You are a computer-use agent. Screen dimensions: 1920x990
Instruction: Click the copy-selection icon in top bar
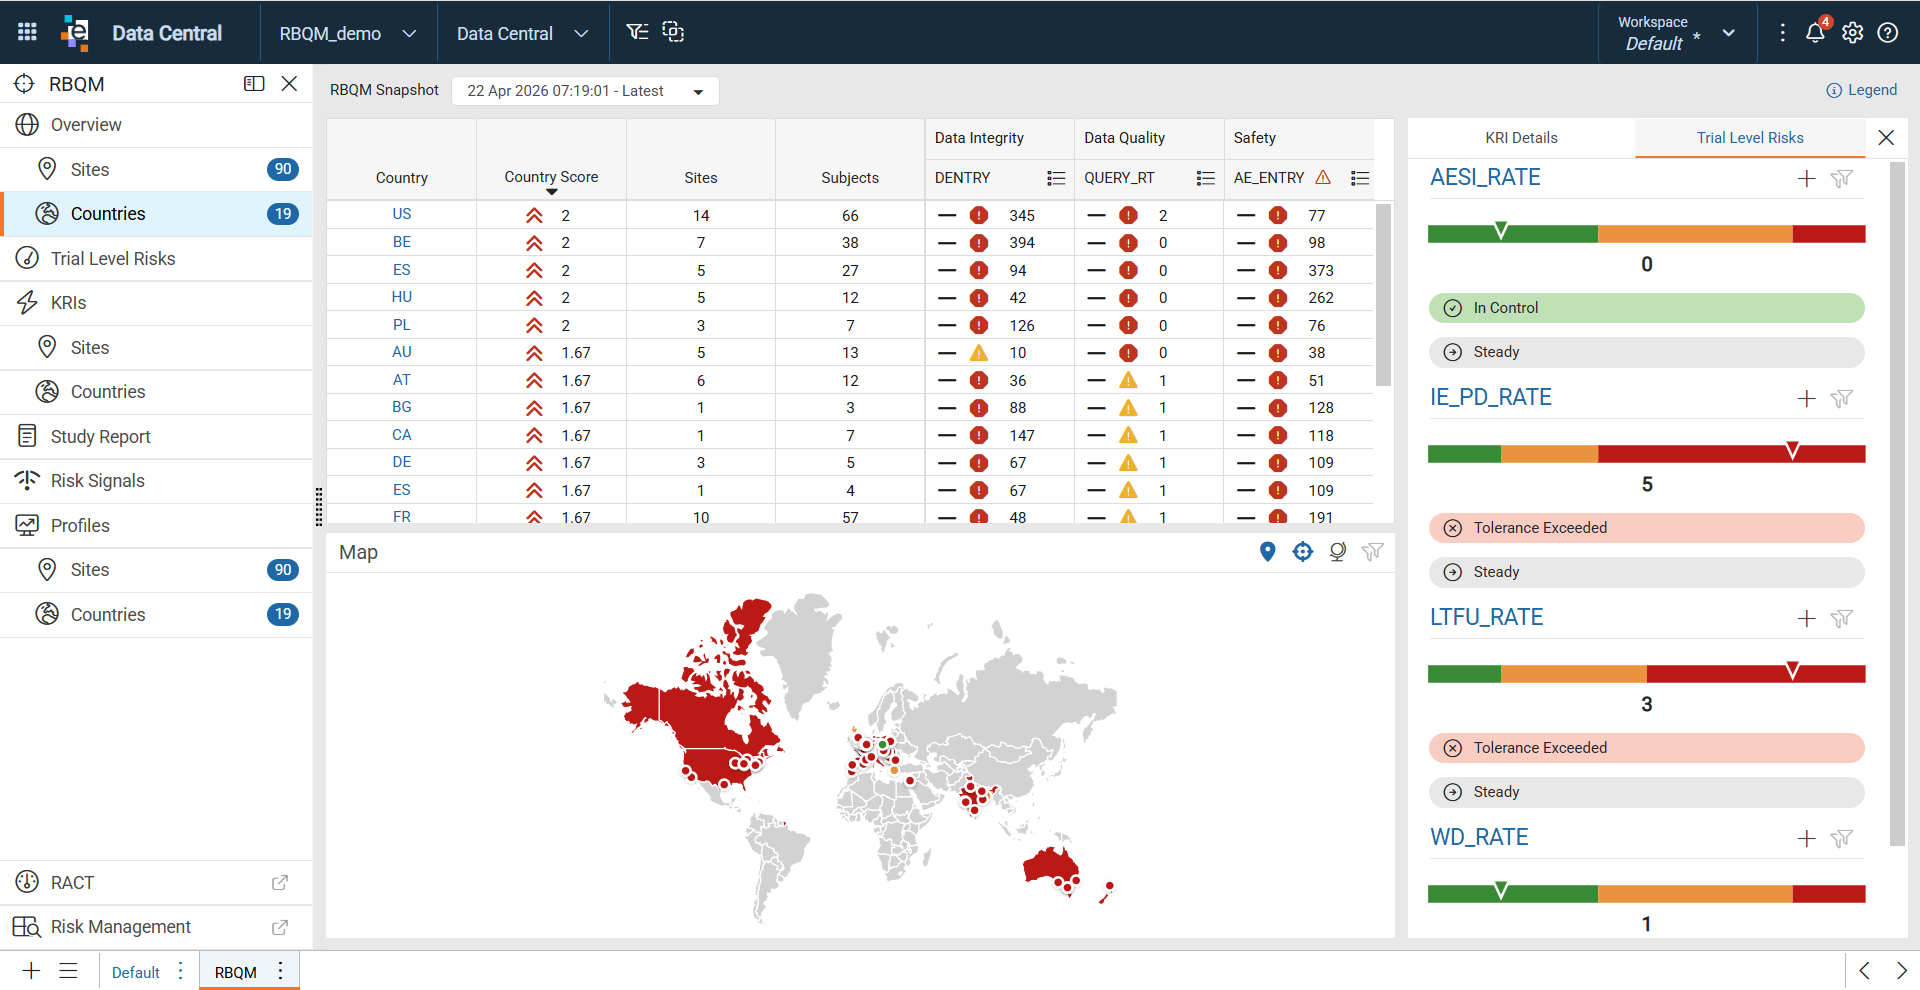coord(674,32)
